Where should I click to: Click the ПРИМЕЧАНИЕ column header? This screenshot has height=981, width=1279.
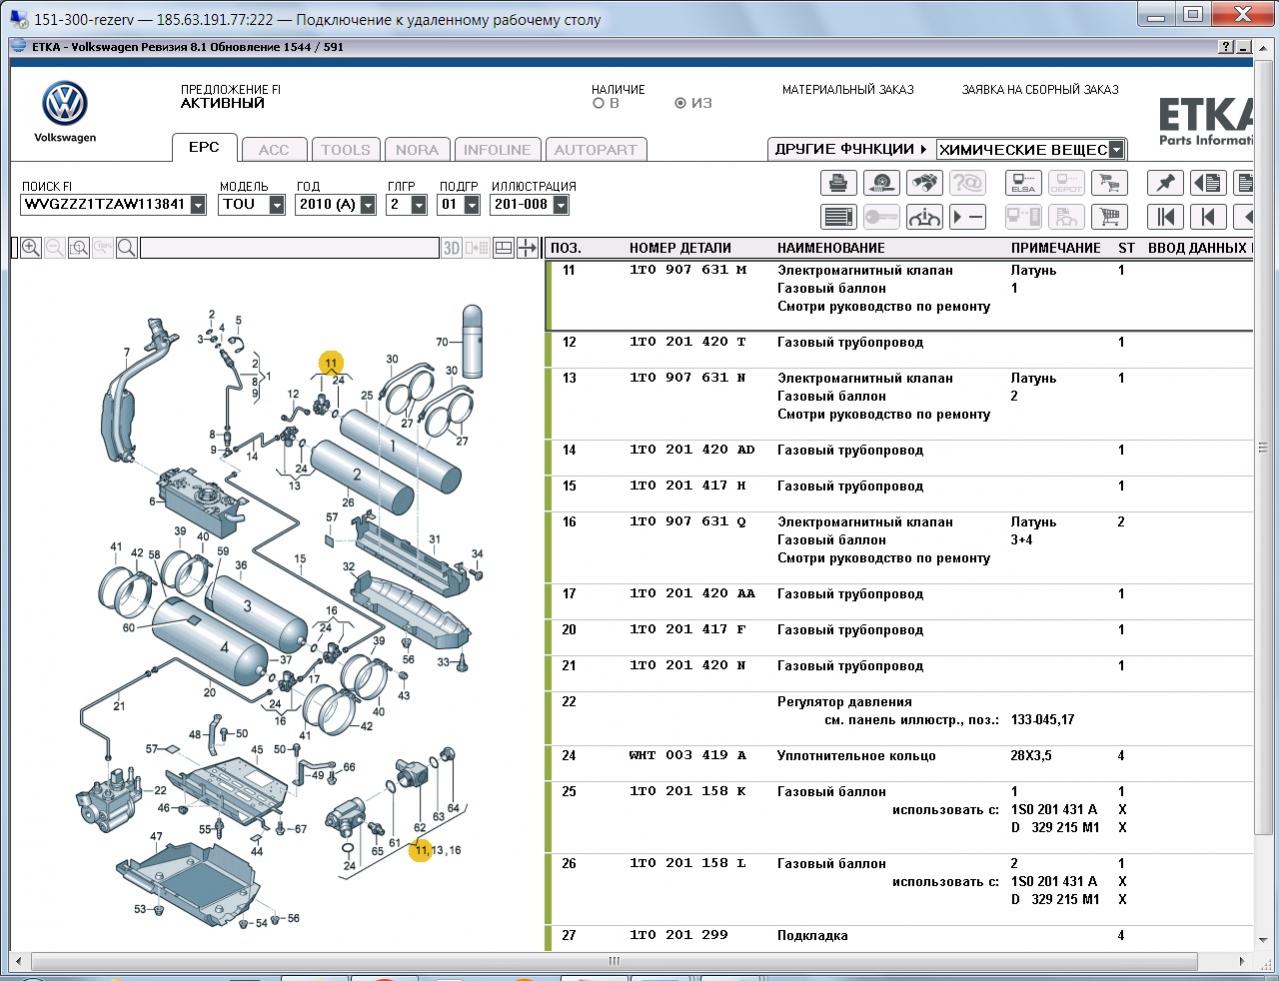click(x=1056, y=248)
